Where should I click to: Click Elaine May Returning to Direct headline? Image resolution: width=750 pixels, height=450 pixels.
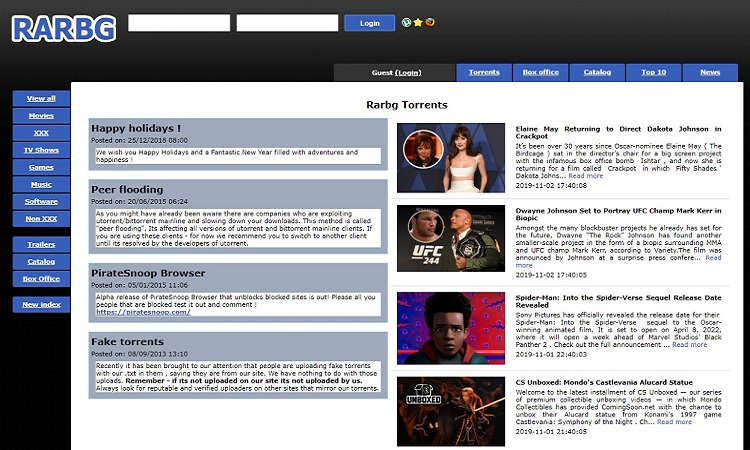click(618, 132)
